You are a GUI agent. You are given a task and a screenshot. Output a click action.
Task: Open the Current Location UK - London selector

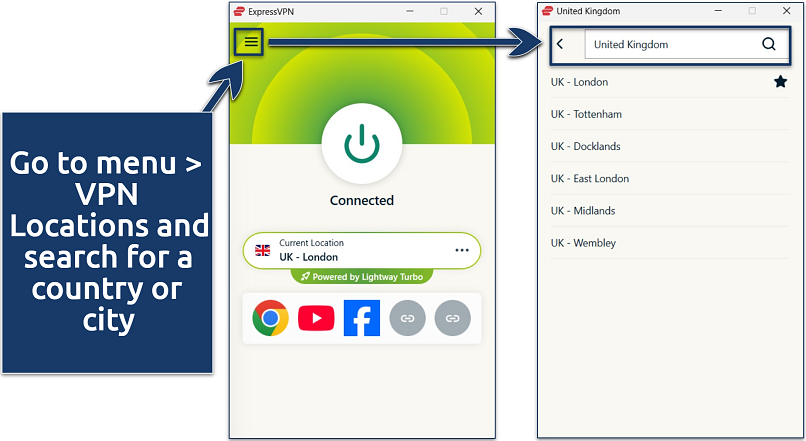coord(362,250)
